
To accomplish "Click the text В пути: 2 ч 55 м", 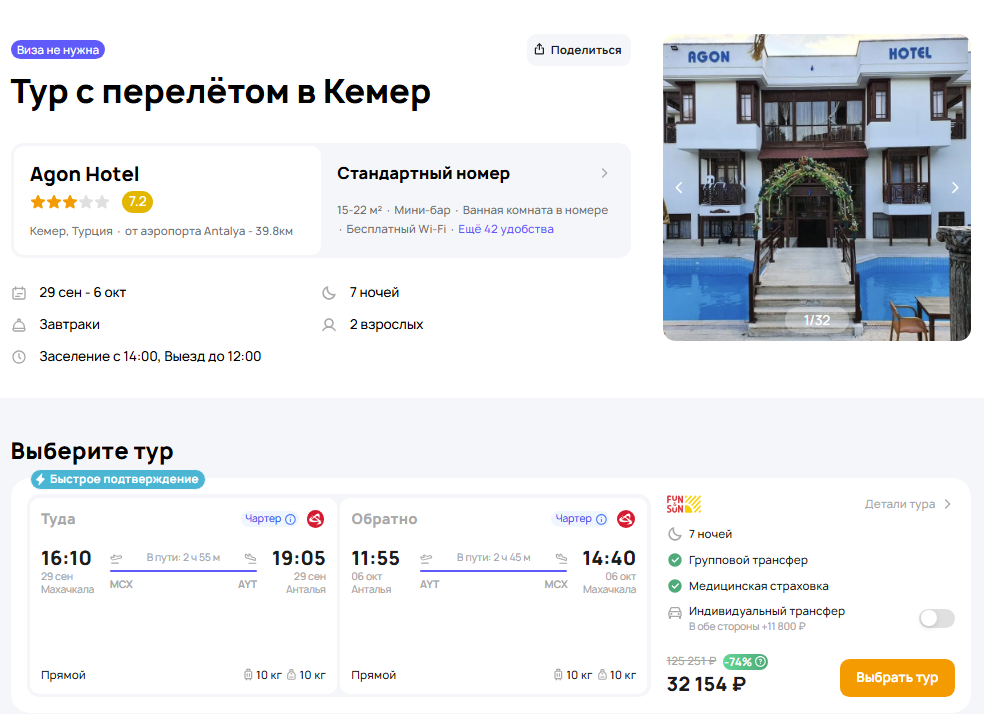I will (x=183, y=557).
